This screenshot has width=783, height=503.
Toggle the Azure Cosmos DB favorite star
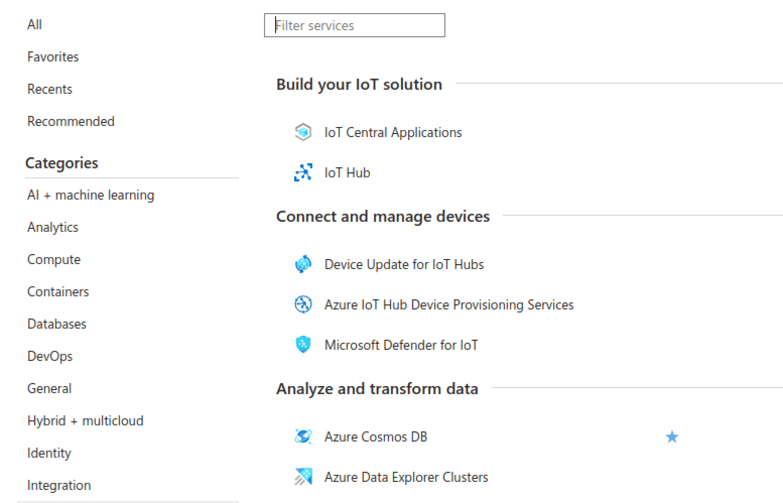(x=672, y=437)
